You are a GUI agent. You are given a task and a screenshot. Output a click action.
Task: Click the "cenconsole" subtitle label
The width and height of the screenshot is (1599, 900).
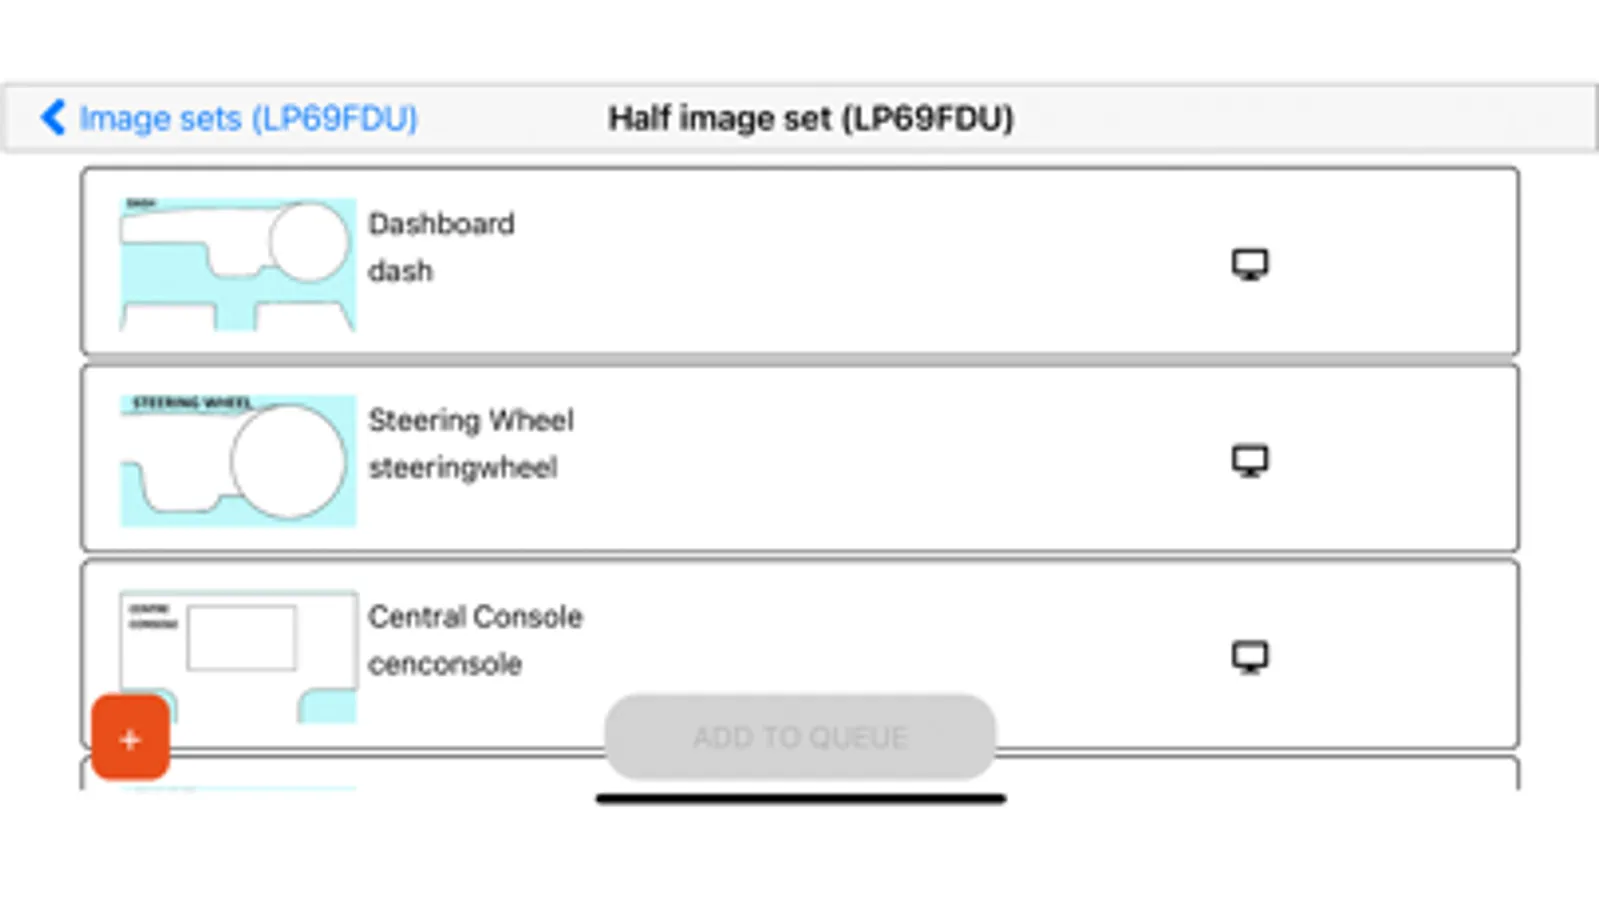pyautogui.click(x=445, y=664)
